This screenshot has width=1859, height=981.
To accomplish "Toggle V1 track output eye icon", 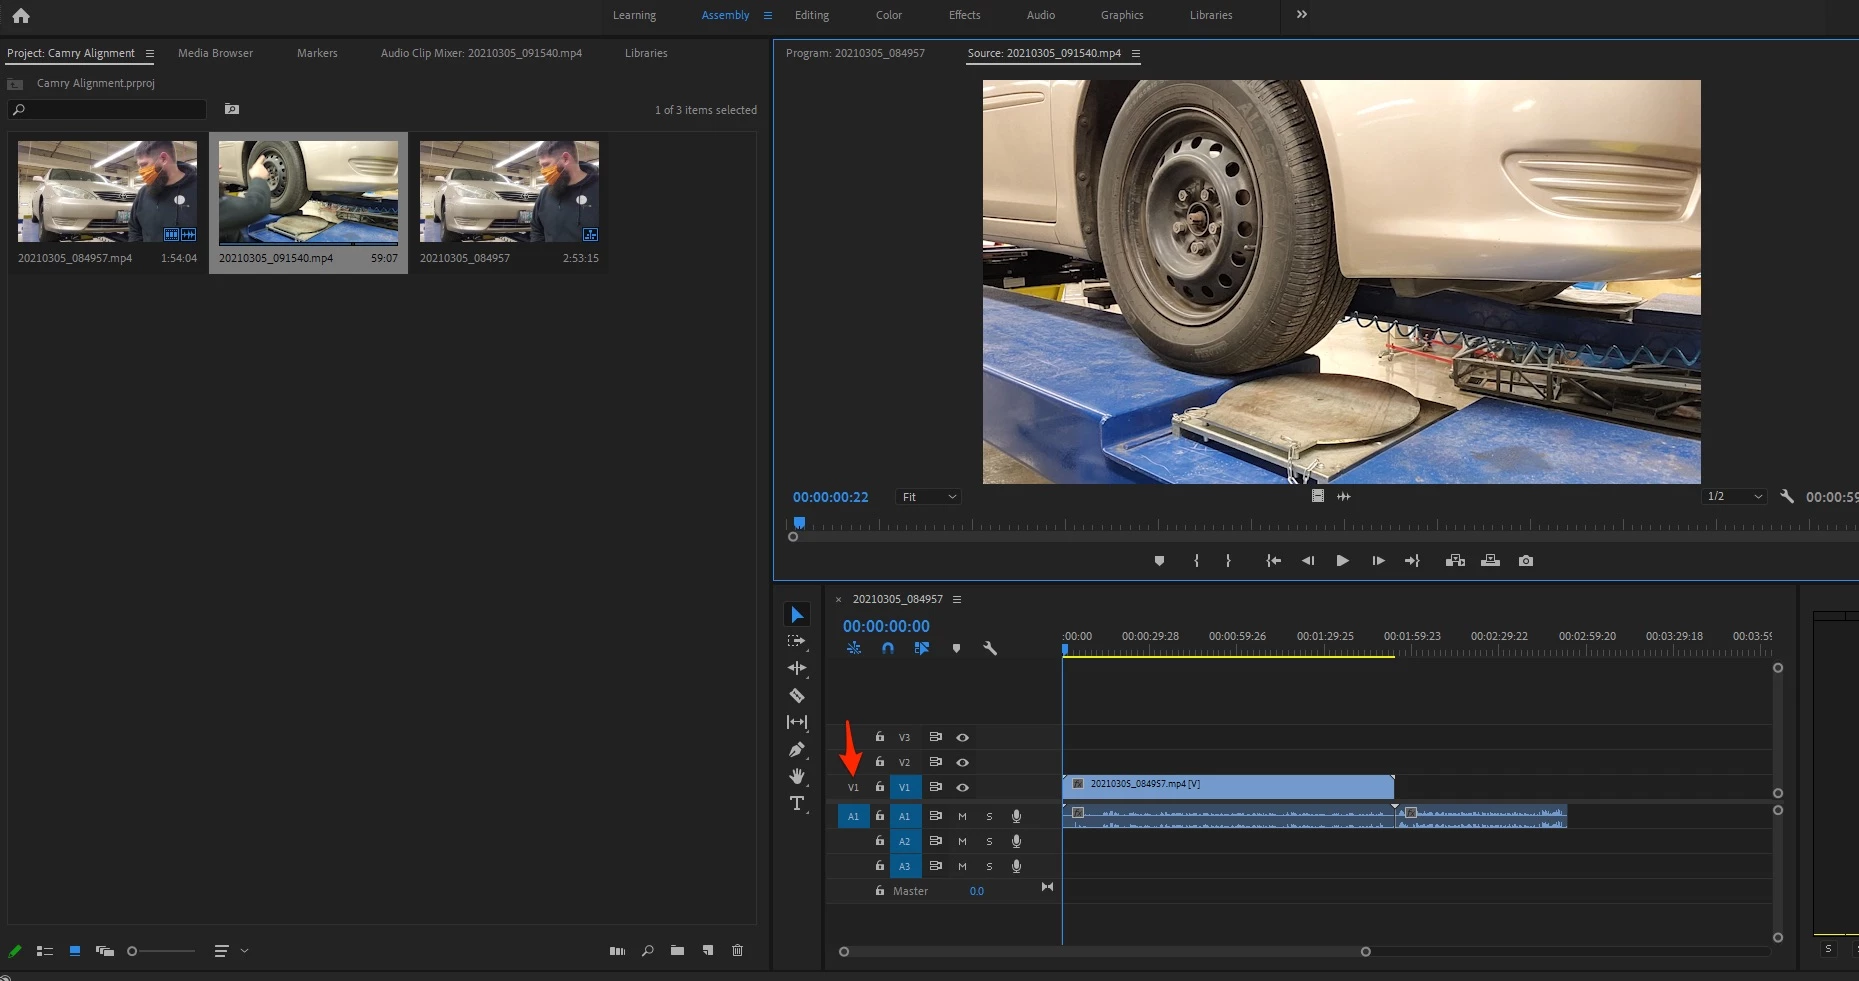I will (962, 788).
